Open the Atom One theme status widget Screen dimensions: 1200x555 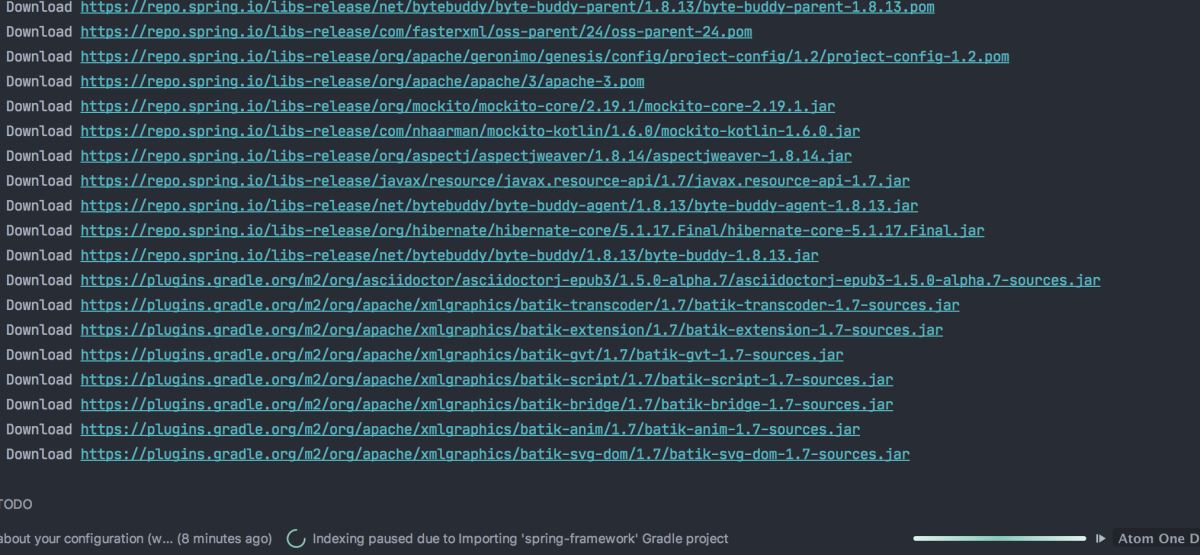click(x=1158, y=539)
